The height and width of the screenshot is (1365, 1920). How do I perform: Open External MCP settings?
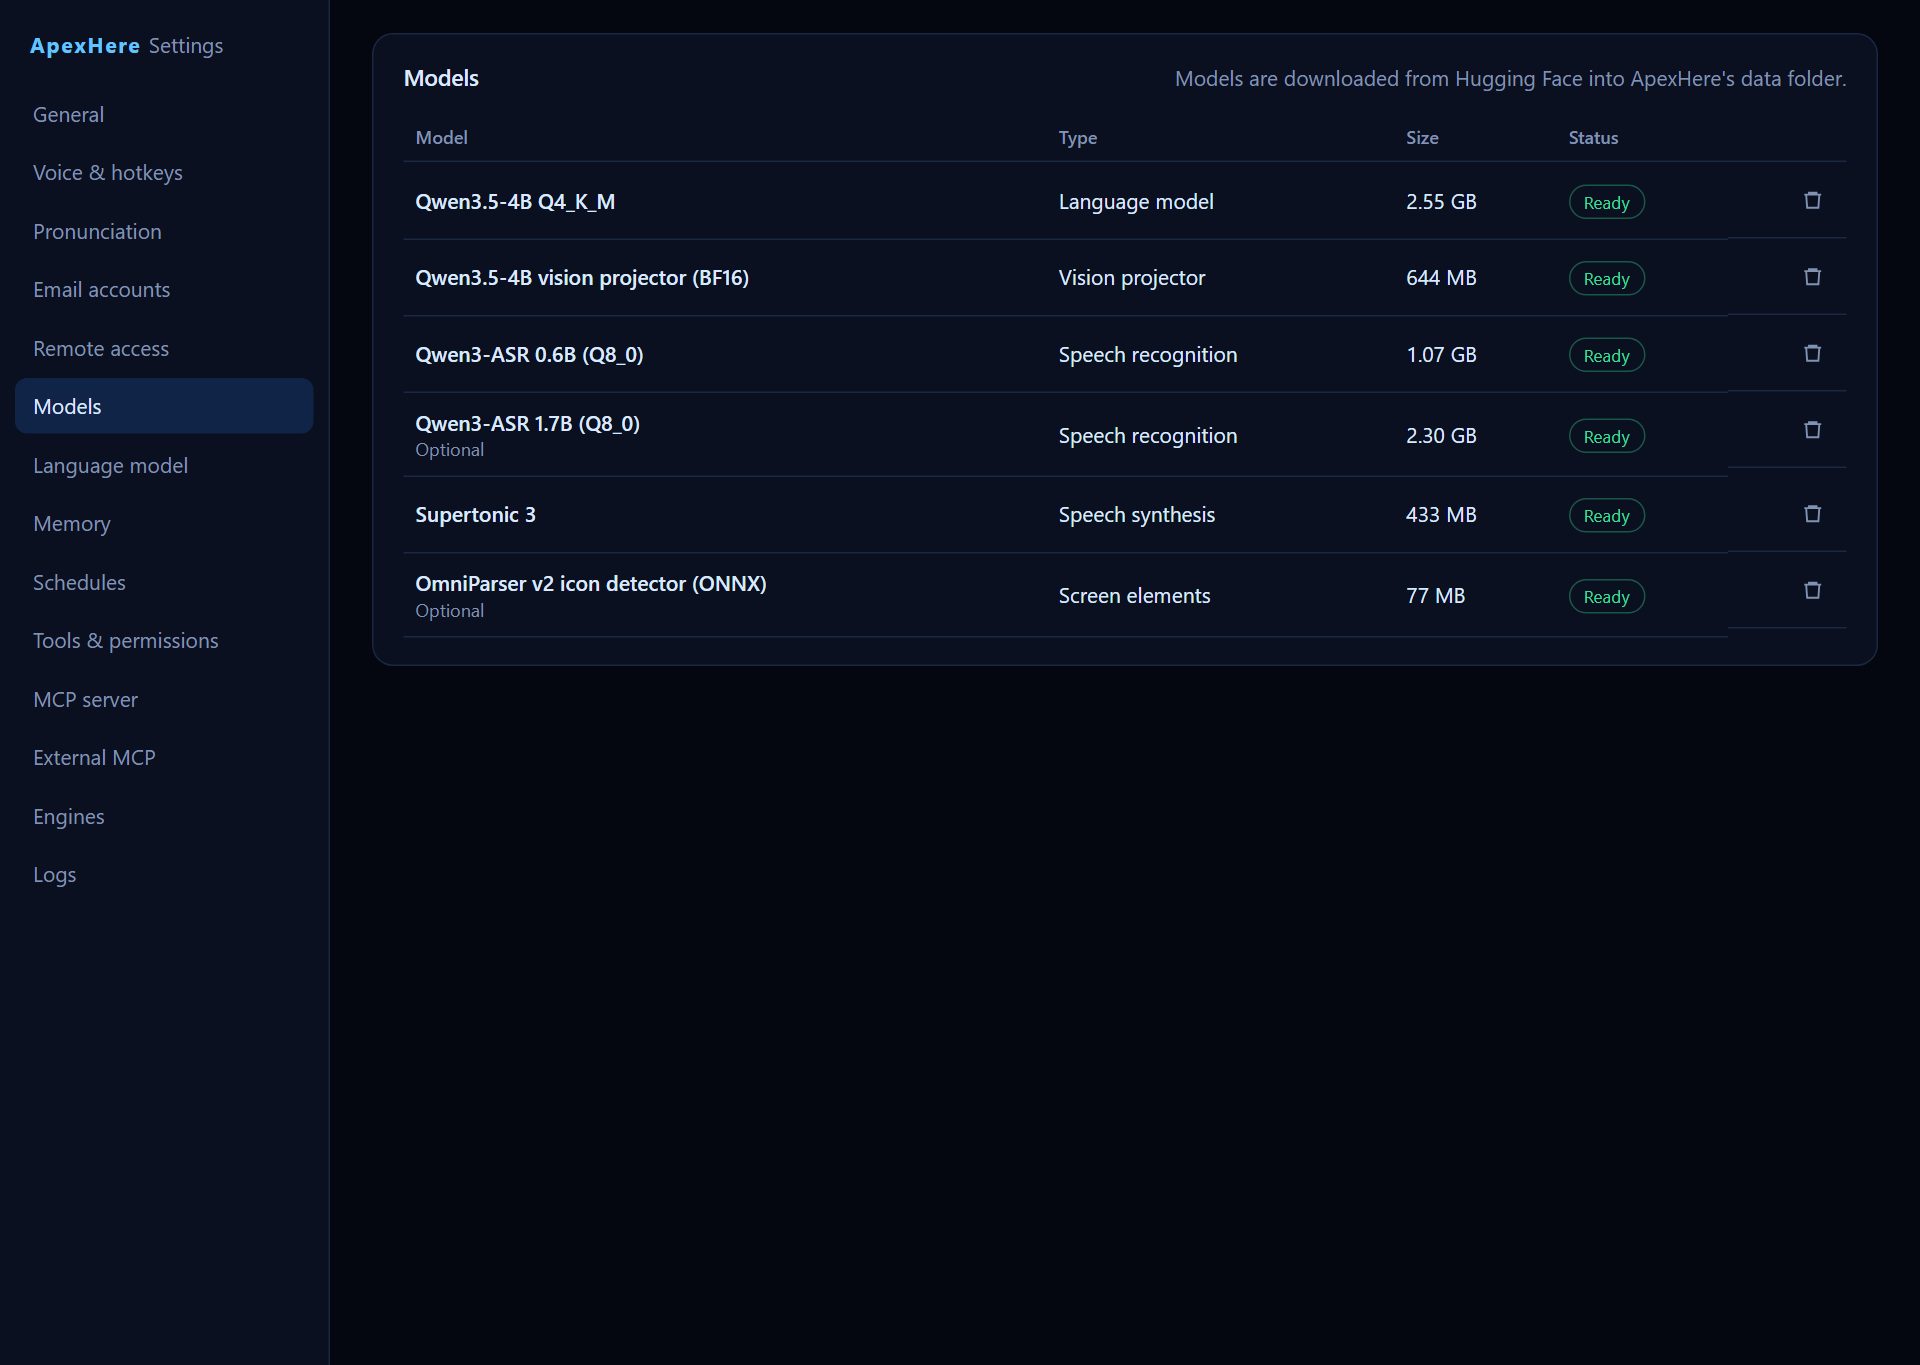pyautogui.click(x=164, y=757)
